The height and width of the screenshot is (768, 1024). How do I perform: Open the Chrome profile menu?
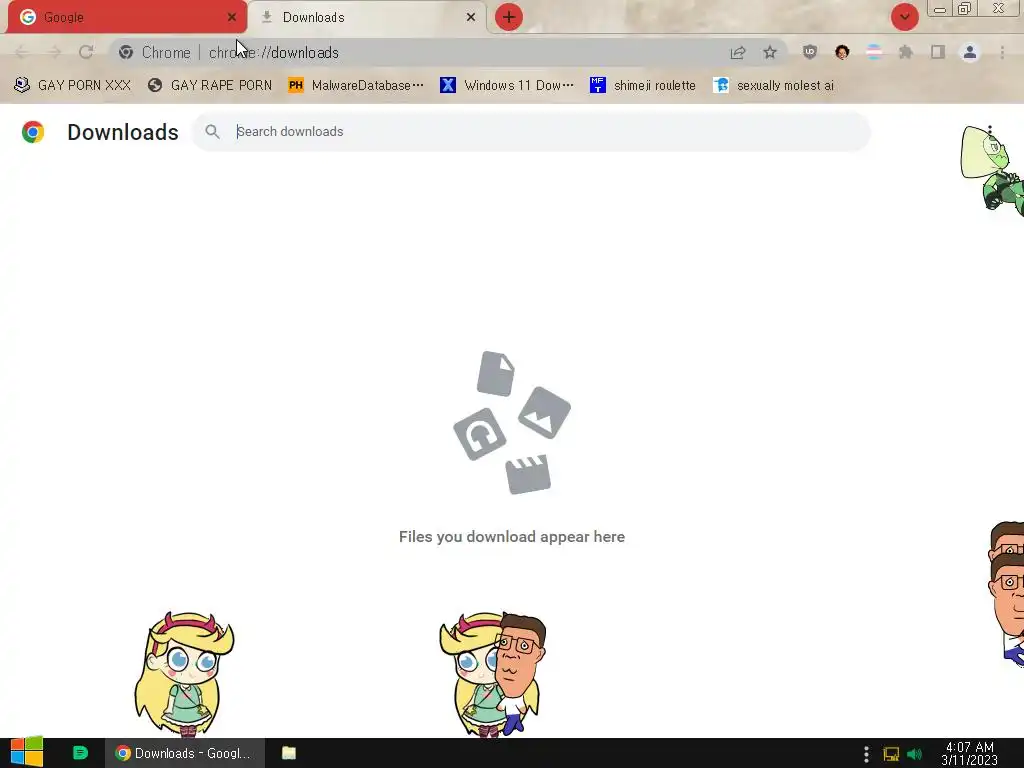click(x=970, y=52)
